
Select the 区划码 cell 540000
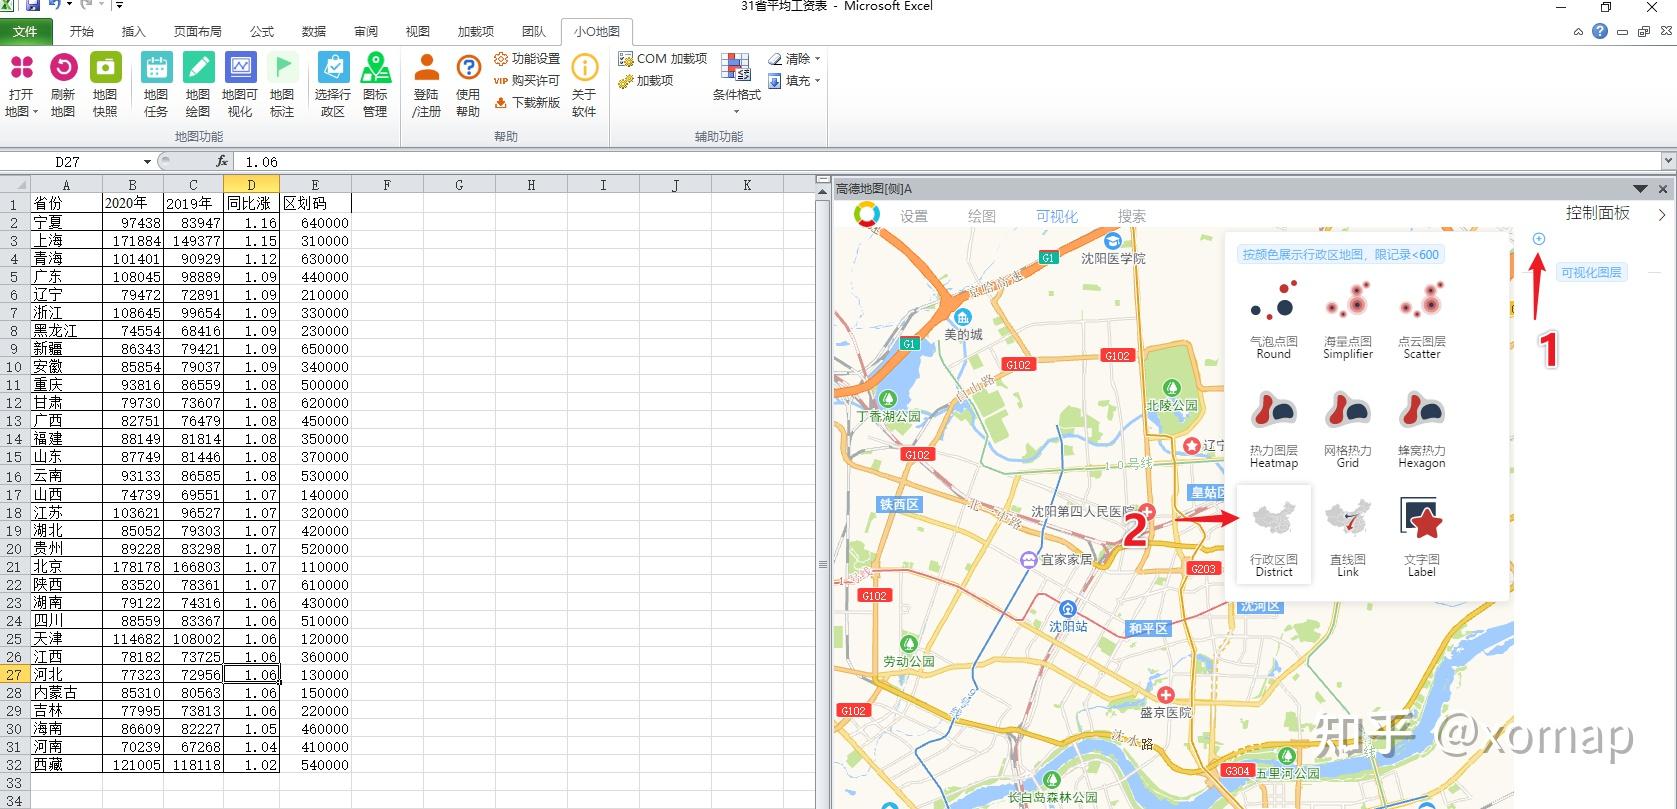[x=315, y=765]
